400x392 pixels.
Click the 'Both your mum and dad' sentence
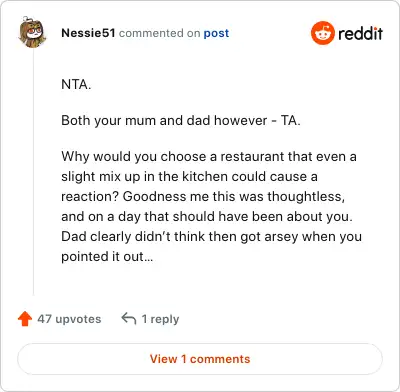[181, 120]
